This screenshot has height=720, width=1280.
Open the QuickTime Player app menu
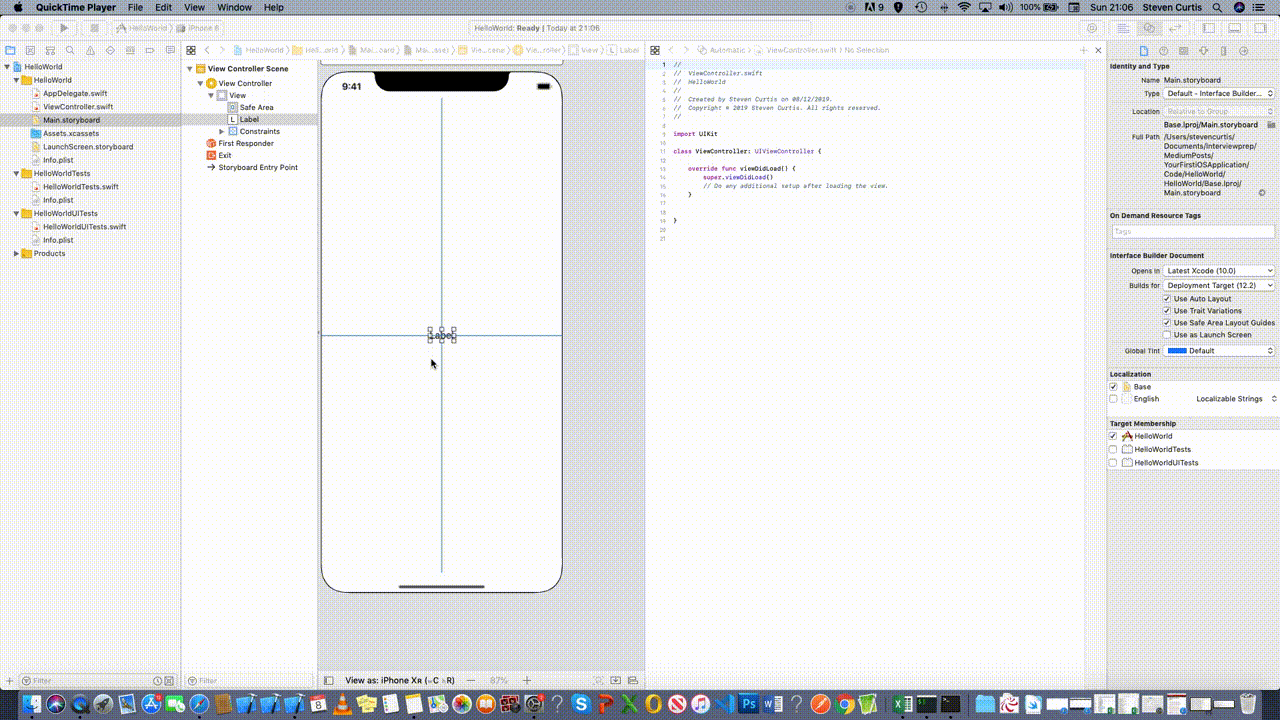pos(76,7)
